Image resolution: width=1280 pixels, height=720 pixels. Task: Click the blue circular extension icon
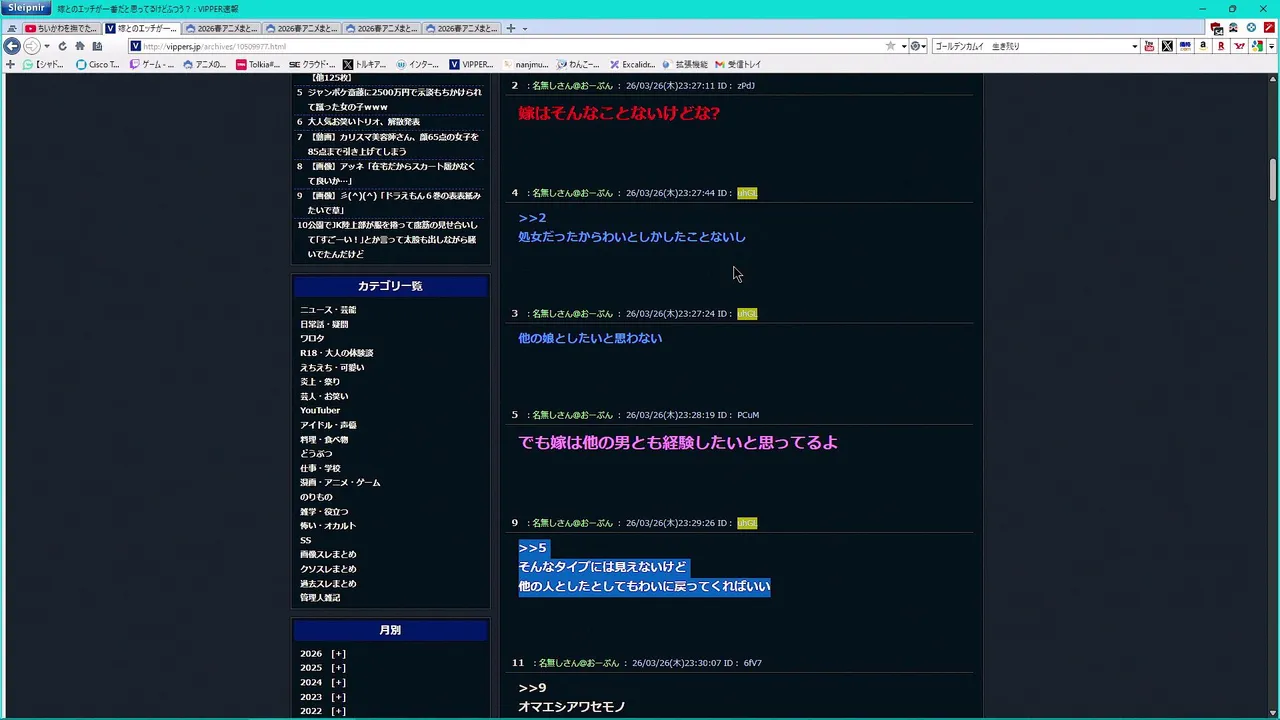(x=1251, y=28)
